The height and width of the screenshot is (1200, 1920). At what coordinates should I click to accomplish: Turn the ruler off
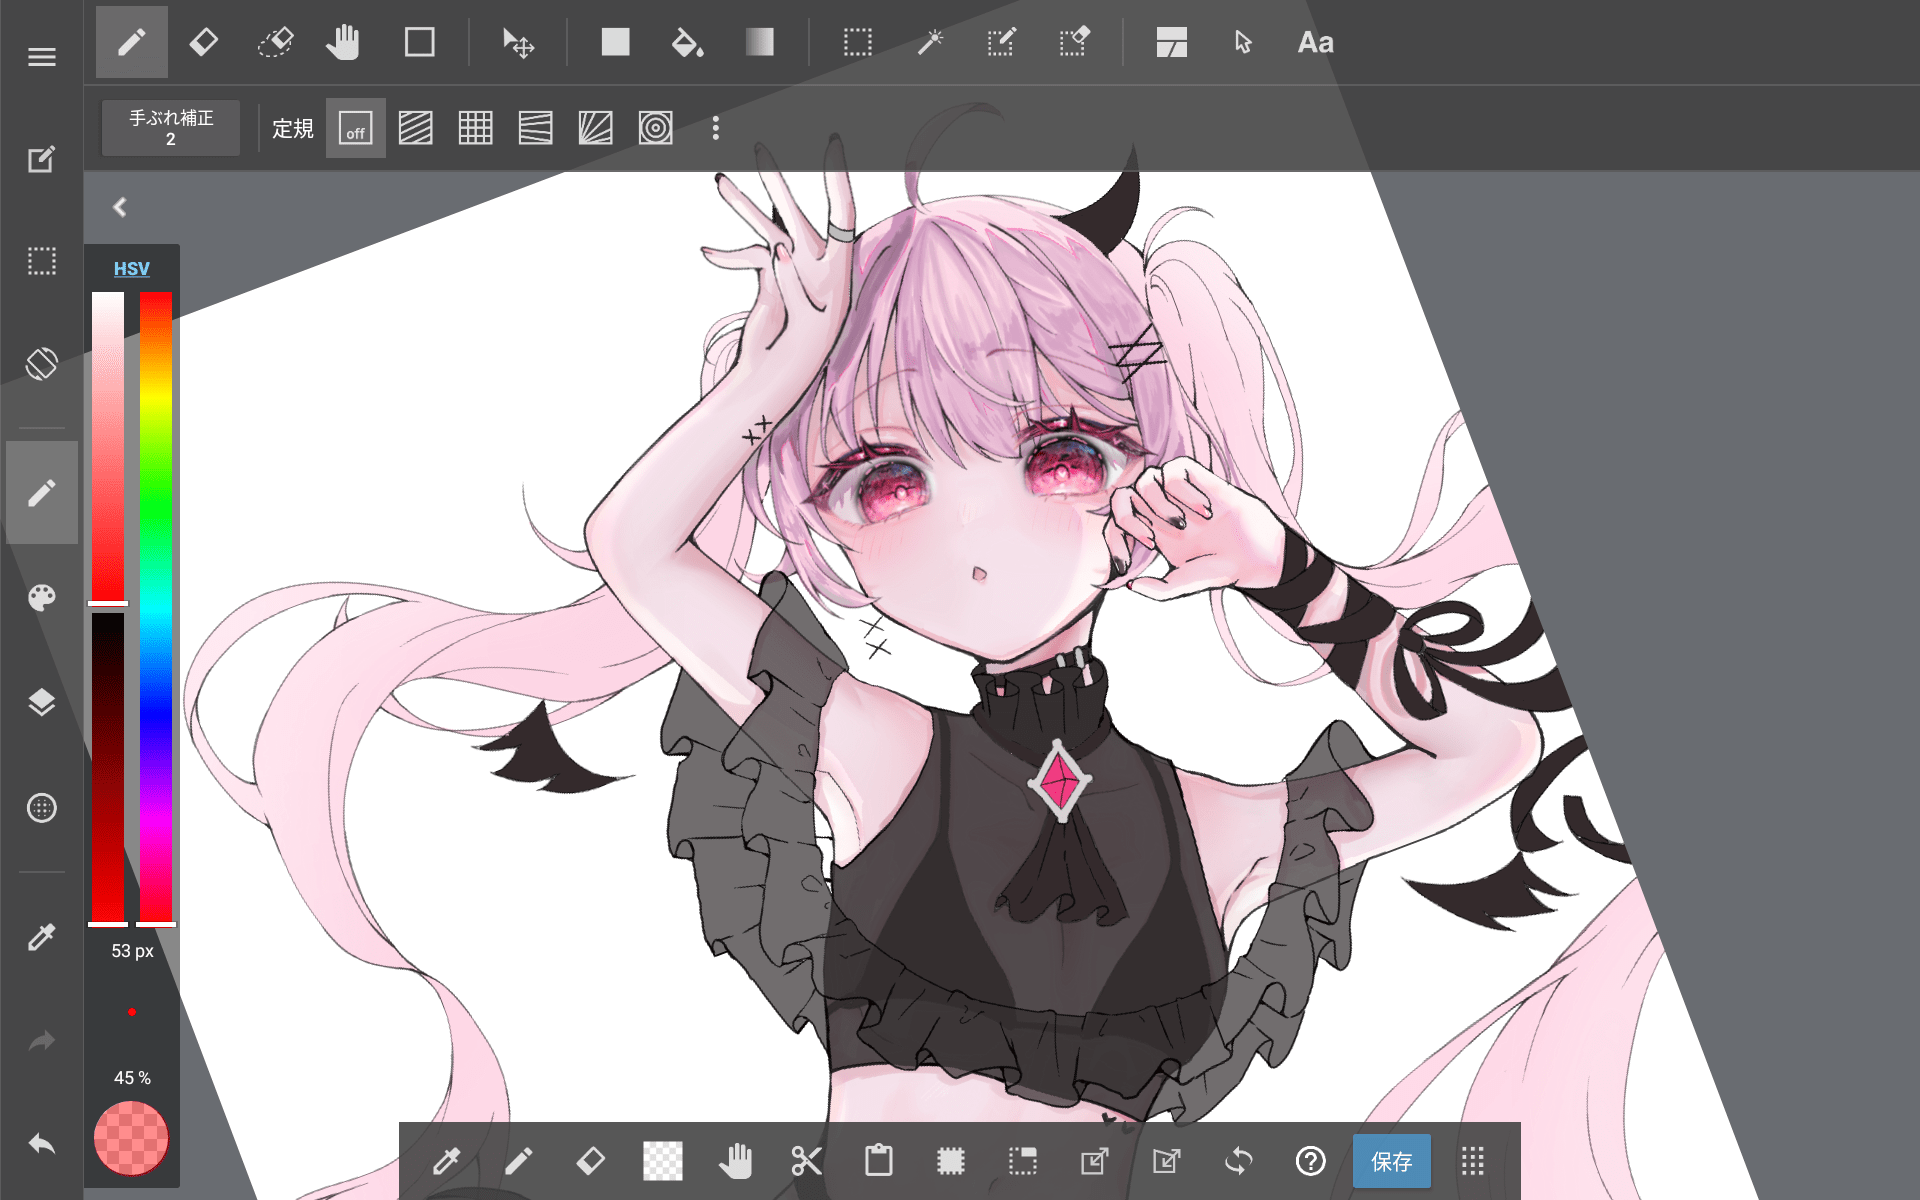(355, 128)
